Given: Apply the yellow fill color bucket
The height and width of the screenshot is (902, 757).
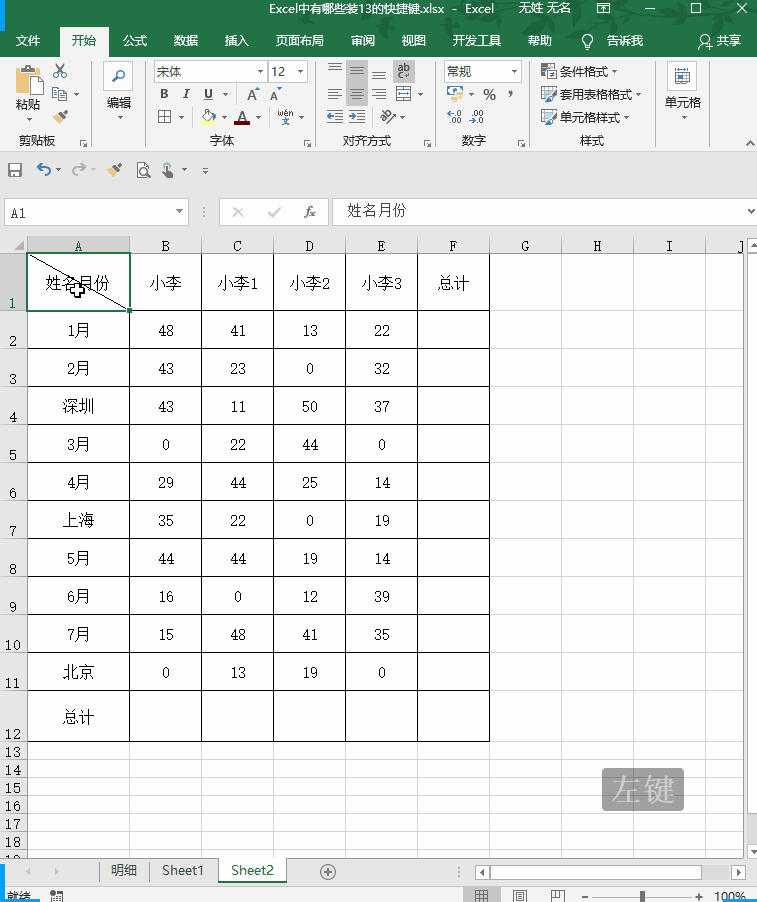Looking at the screenshot, I should click(208, 117).
